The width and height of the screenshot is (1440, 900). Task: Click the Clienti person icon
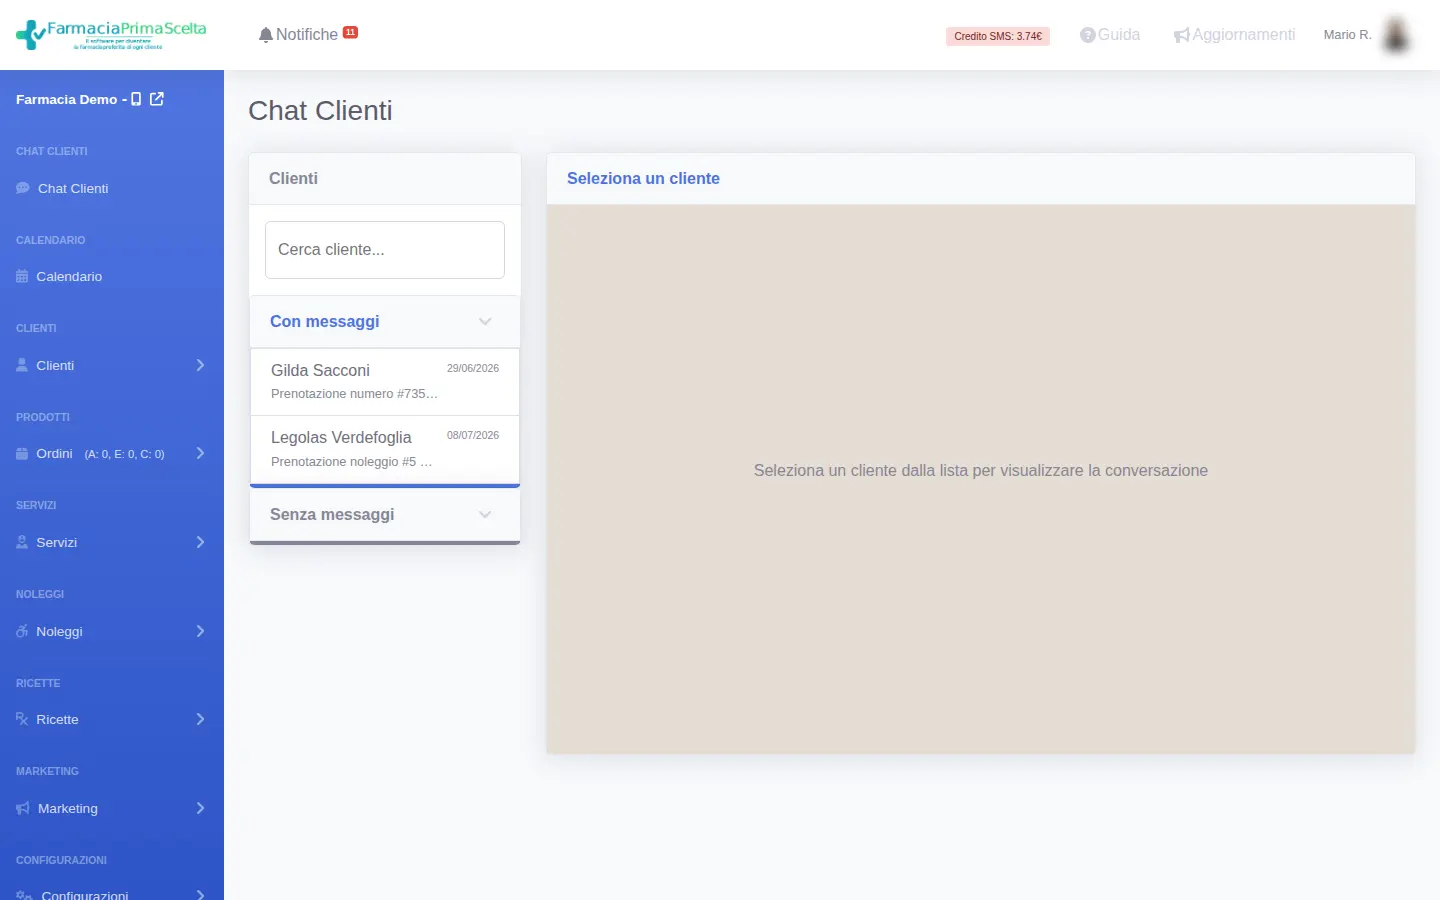point(22,365)
